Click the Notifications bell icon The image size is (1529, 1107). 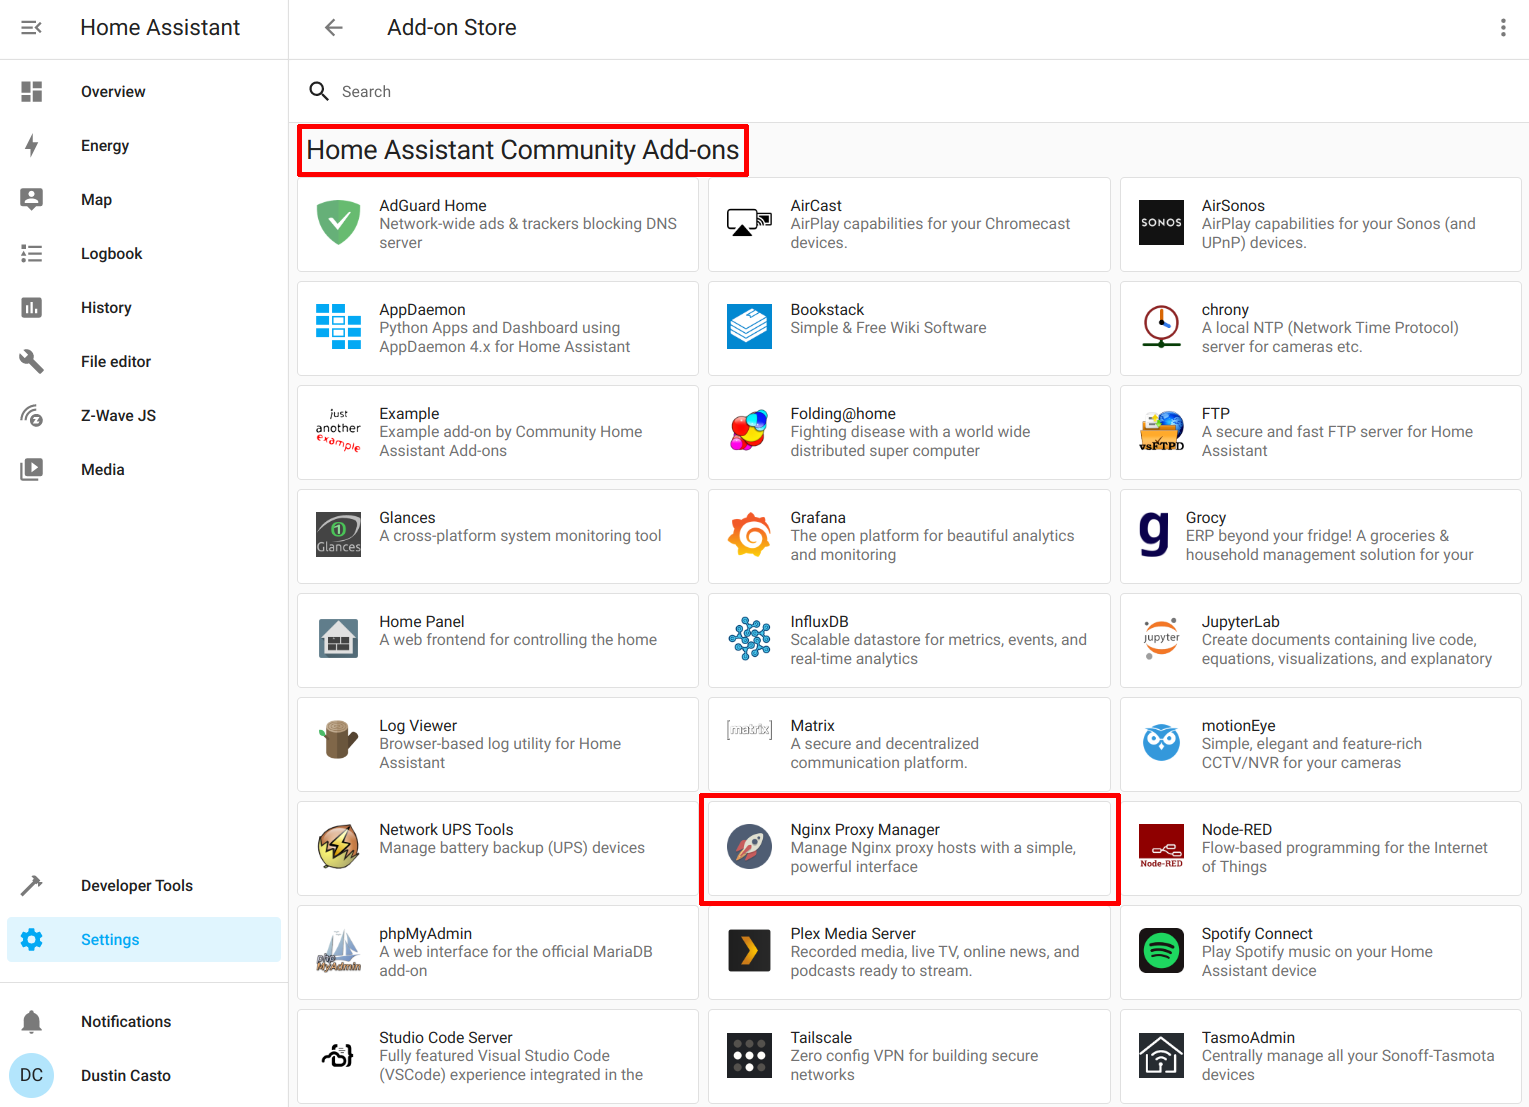[32, 1022]
